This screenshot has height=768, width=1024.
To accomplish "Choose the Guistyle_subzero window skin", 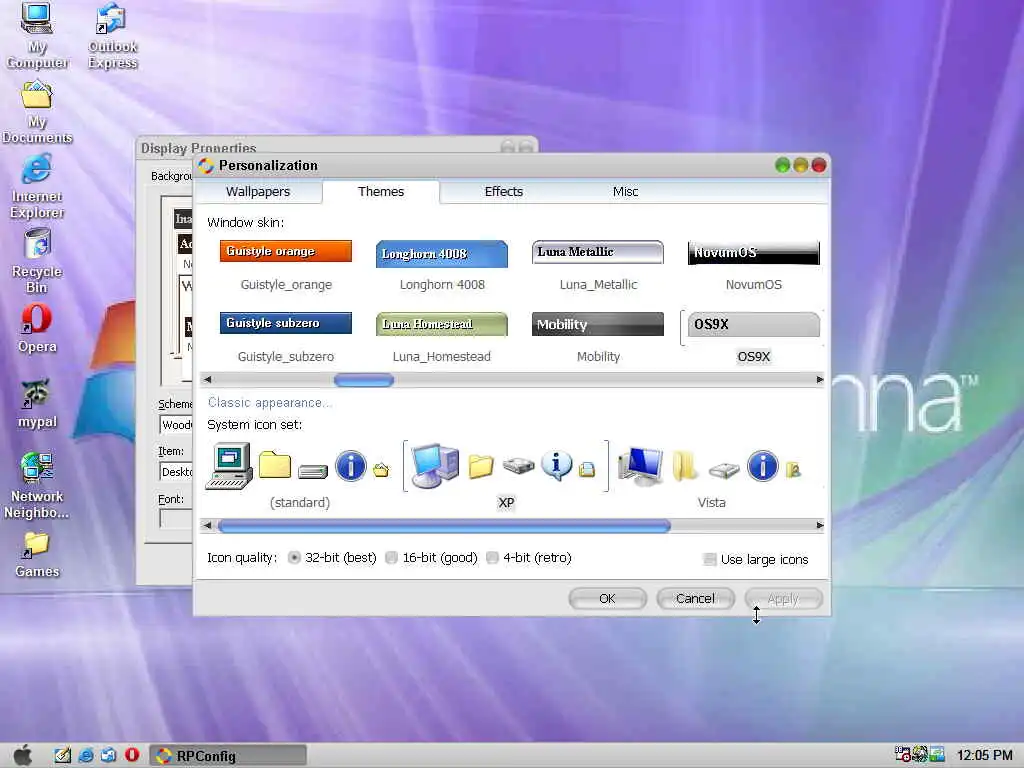I will point(286,338).
